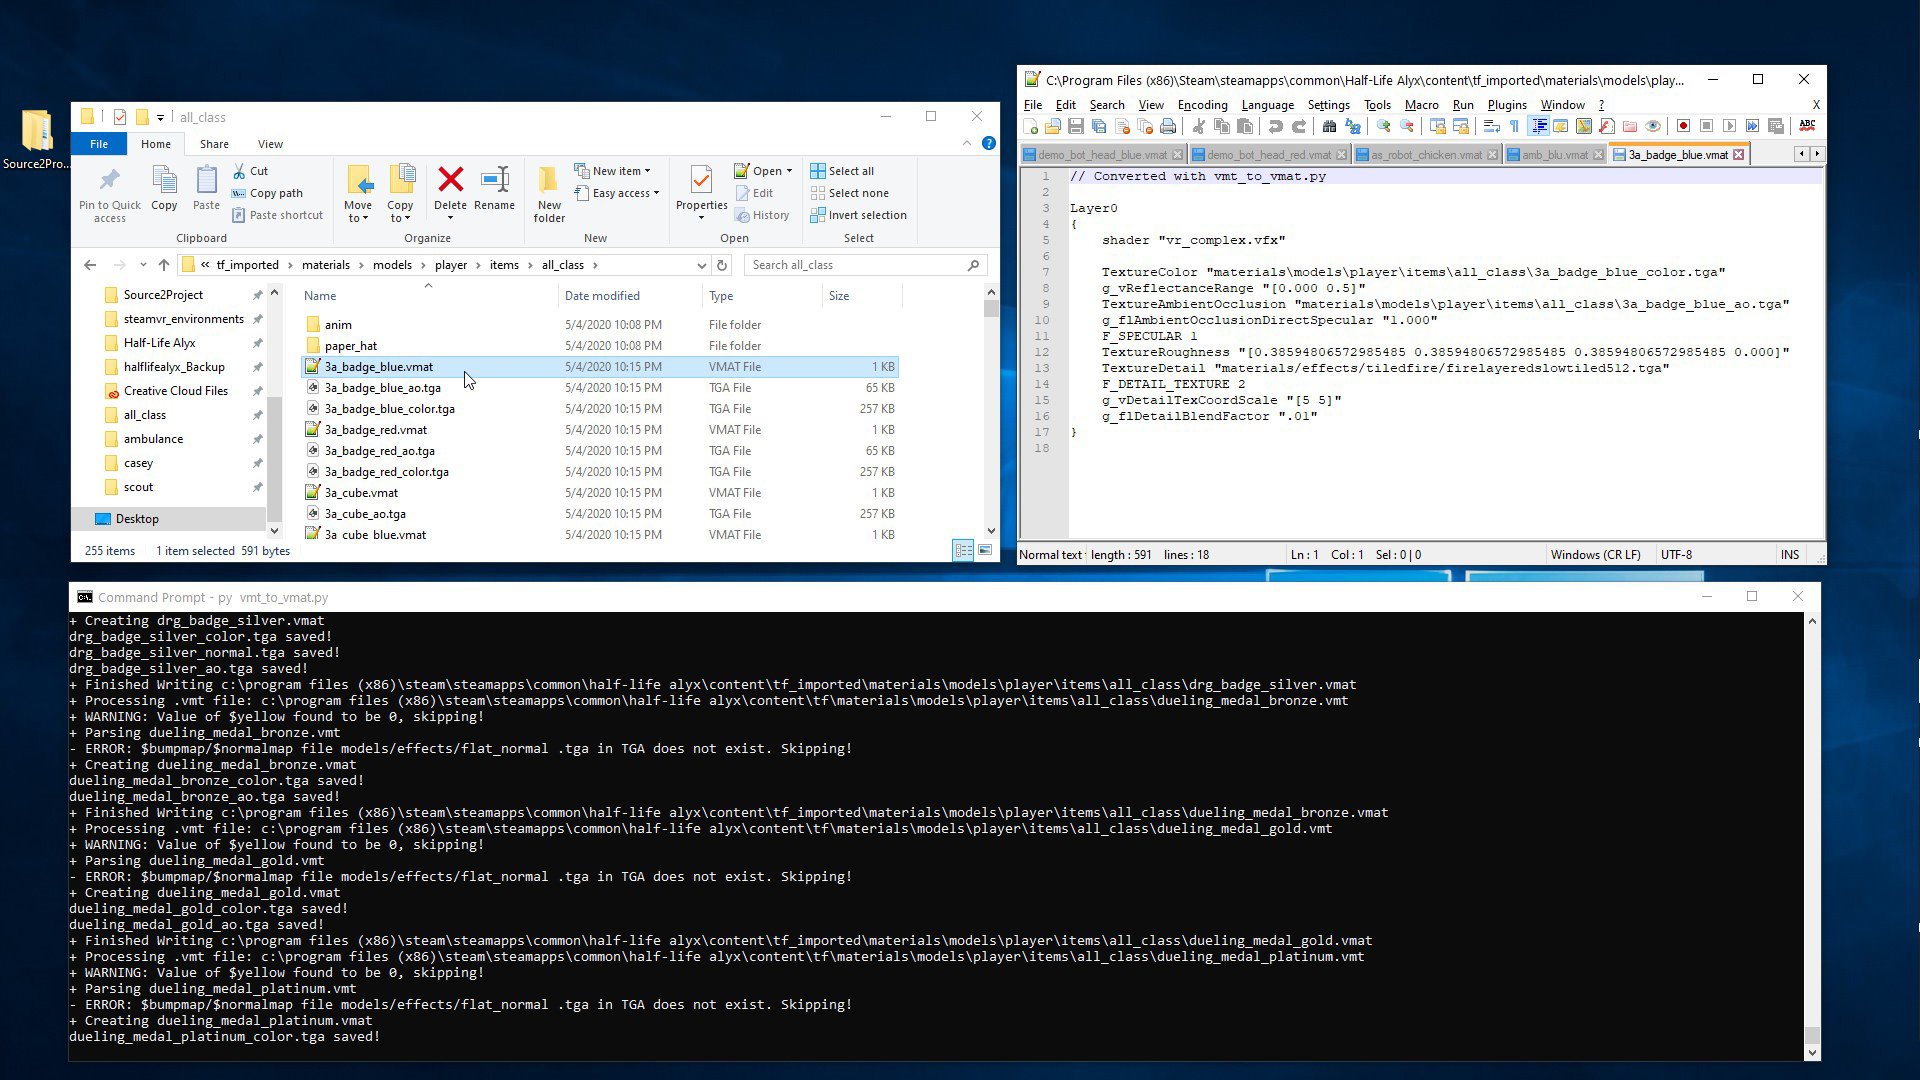Click the red Delete icon in ribbon
This screenshot has height=1080, width=1920.
(x=450, y=181)
